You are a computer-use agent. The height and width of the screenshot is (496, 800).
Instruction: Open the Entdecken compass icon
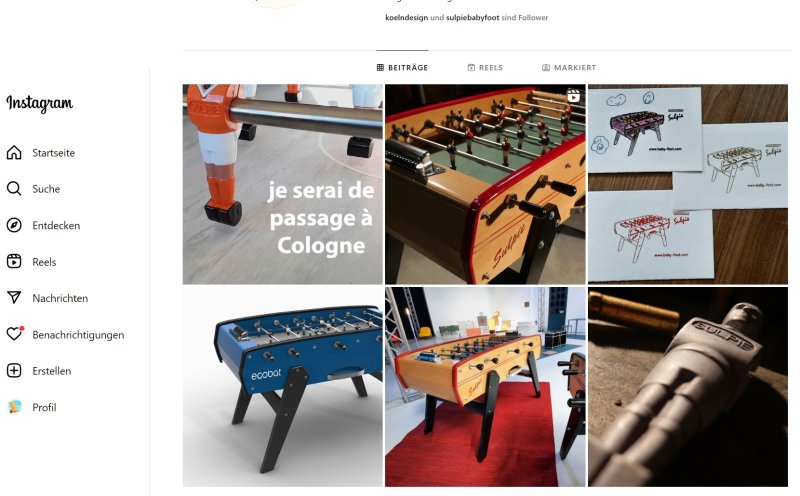(x=14, y=225)
